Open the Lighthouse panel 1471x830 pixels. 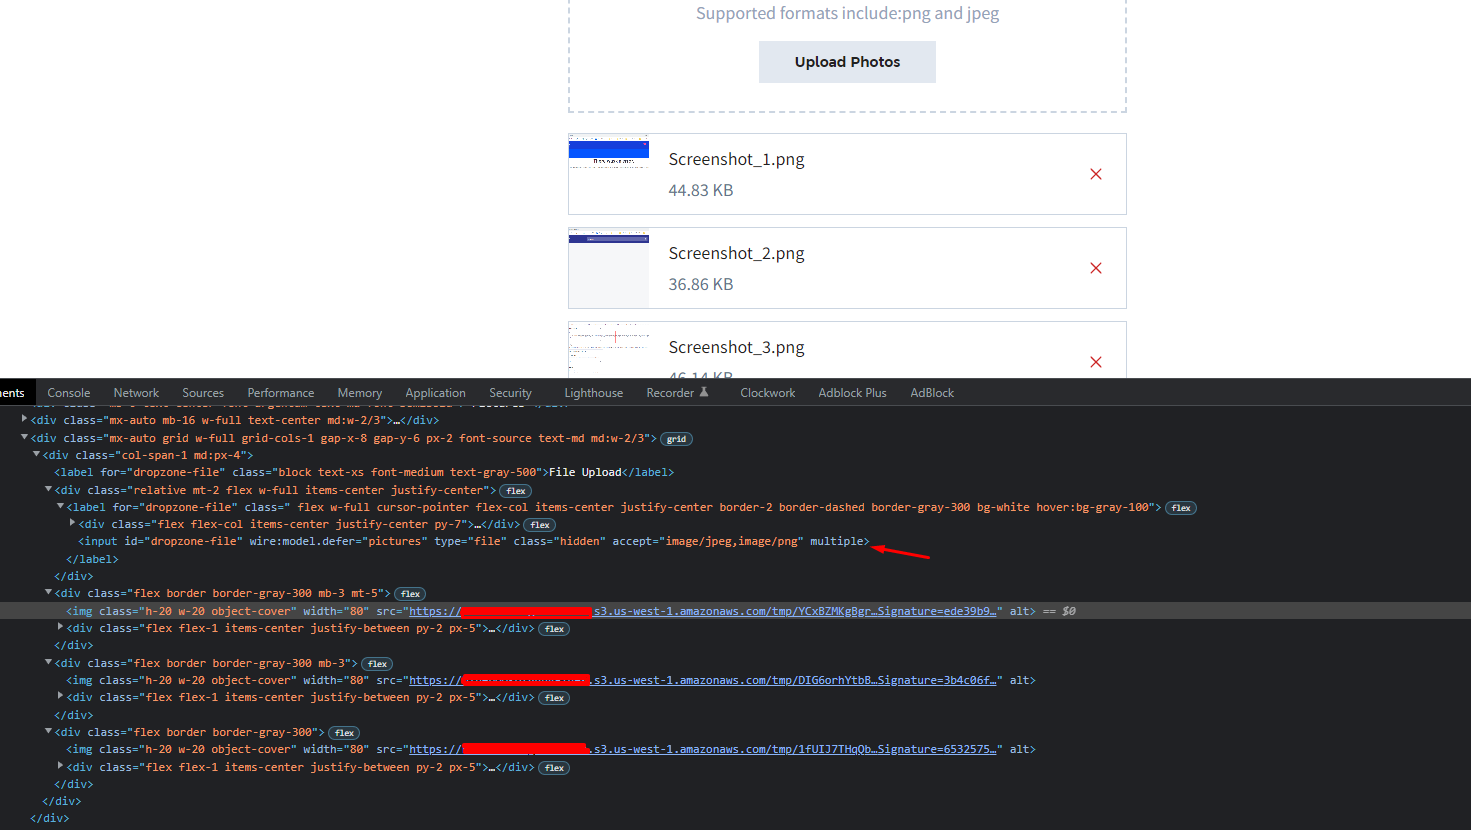[593, 392]
